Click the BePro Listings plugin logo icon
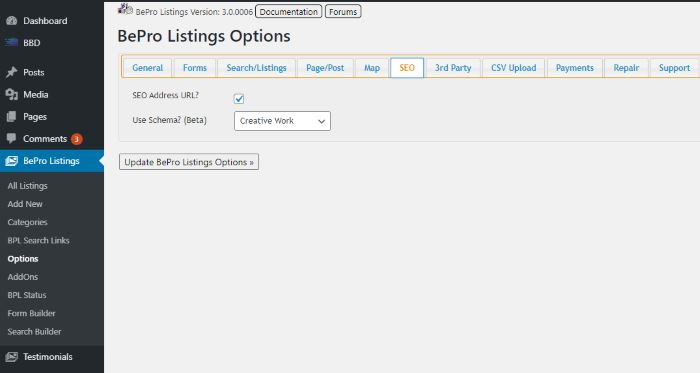This screenshot has width=700, height=373. point(125,9)
